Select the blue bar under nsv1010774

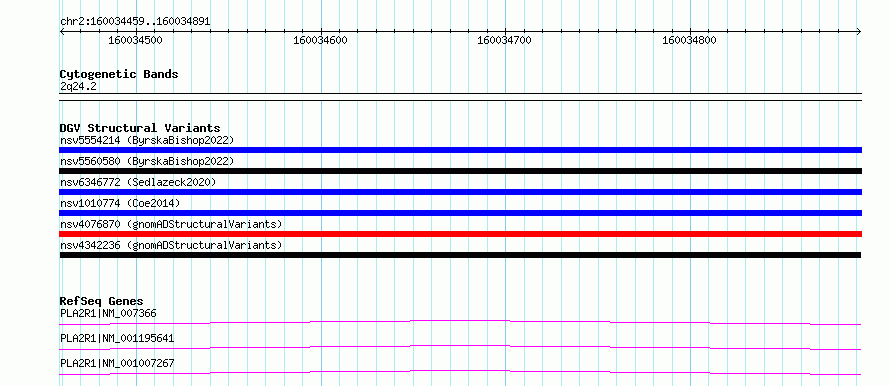coord(460,213)
